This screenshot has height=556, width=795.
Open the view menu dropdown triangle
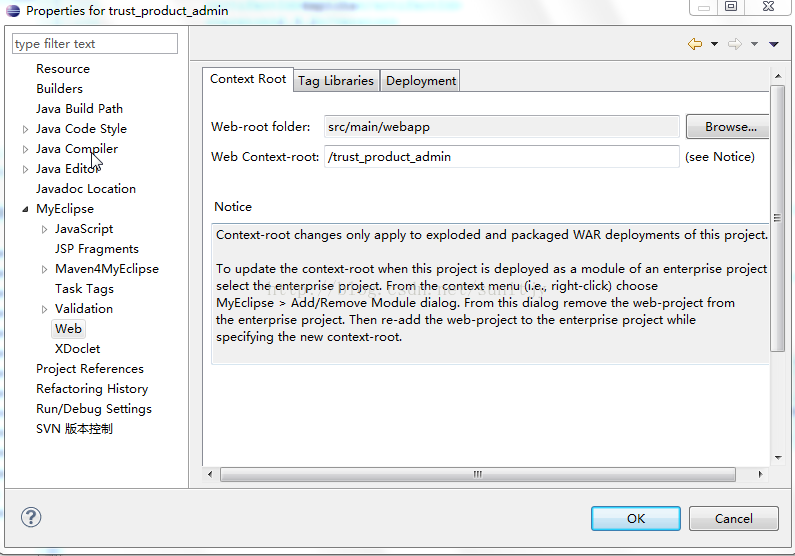(x=774, y=44)
